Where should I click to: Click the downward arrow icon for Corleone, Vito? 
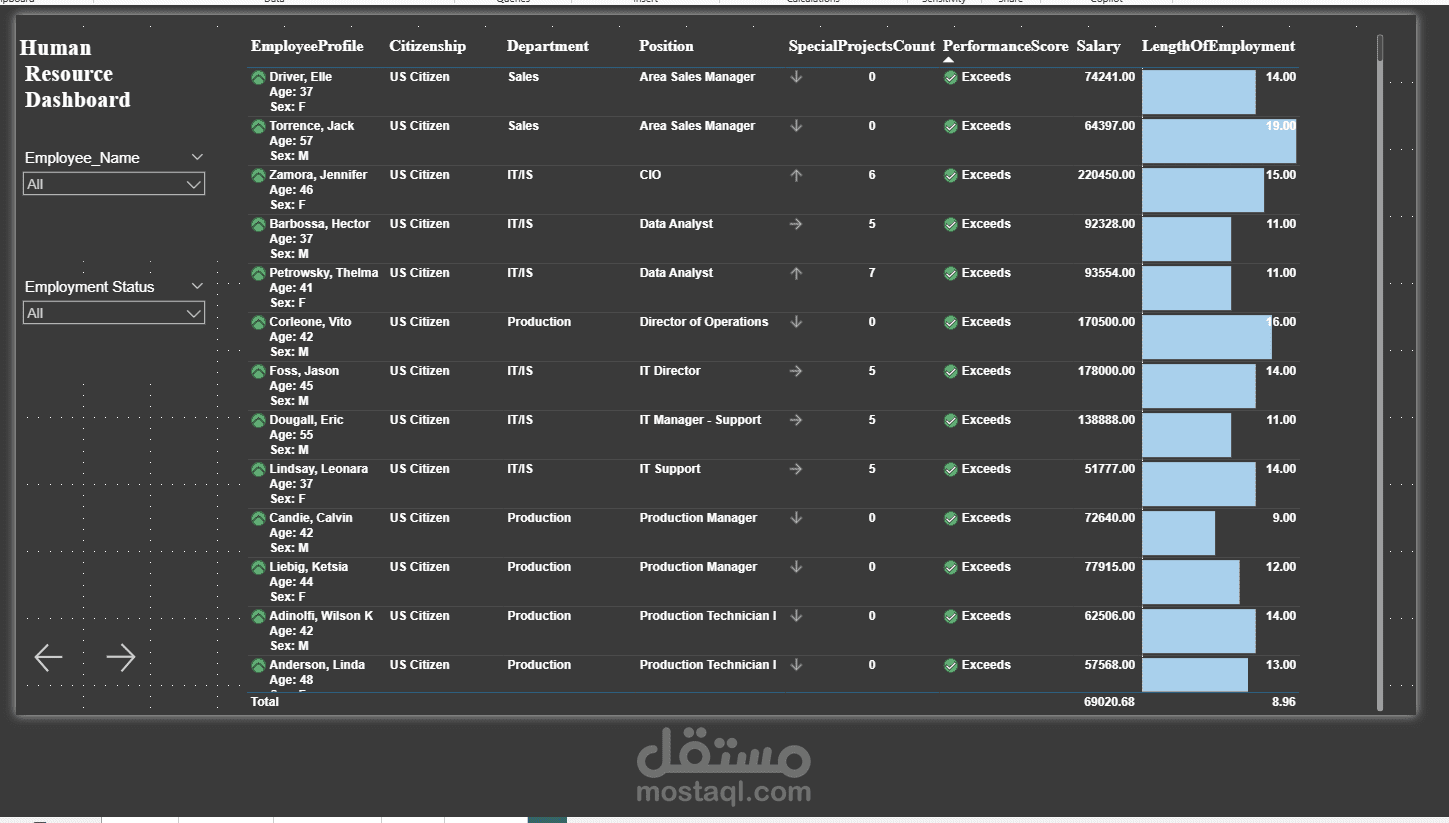click(796, 322)
